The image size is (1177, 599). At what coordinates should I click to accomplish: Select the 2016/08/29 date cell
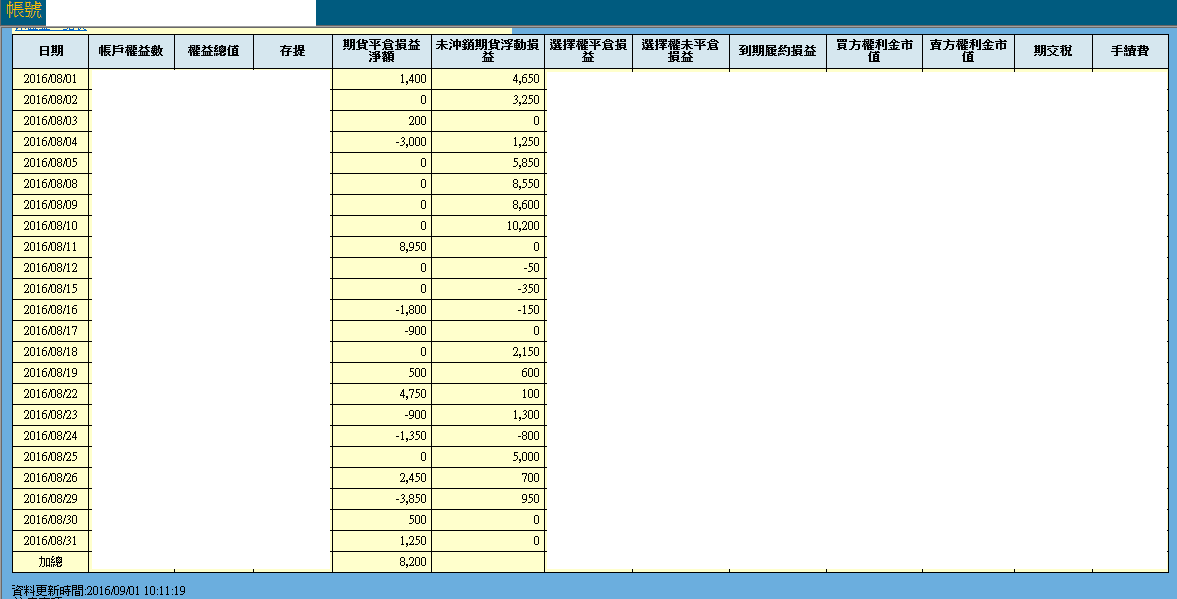click(x=51, y=499)
